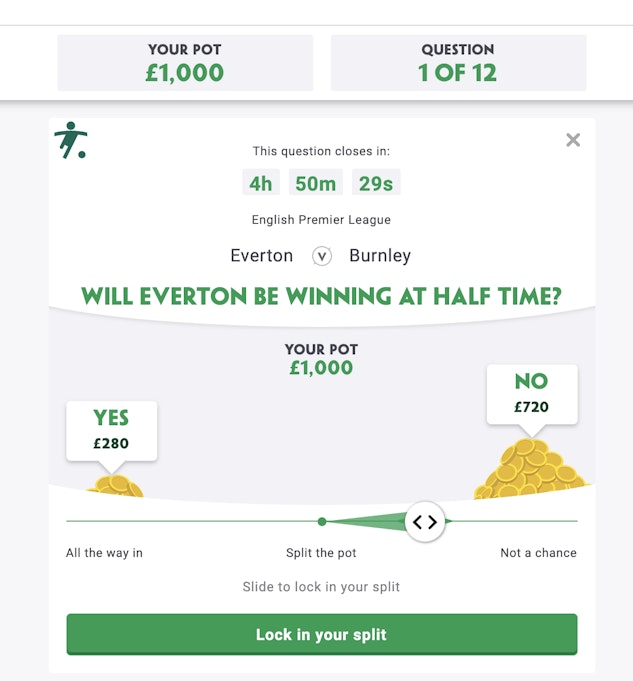Click 'Split the pot' slider label

pos(321,553)
